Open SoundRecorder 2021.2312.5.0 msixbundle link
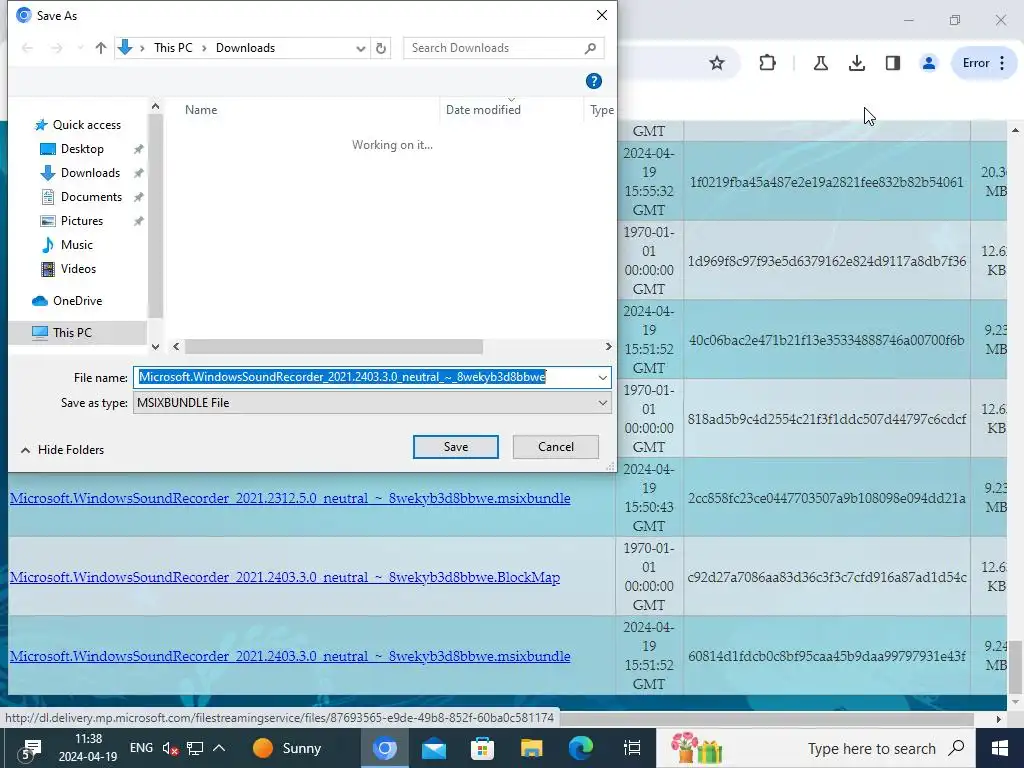The image size is (1024, 768). (x=290, y=498)
